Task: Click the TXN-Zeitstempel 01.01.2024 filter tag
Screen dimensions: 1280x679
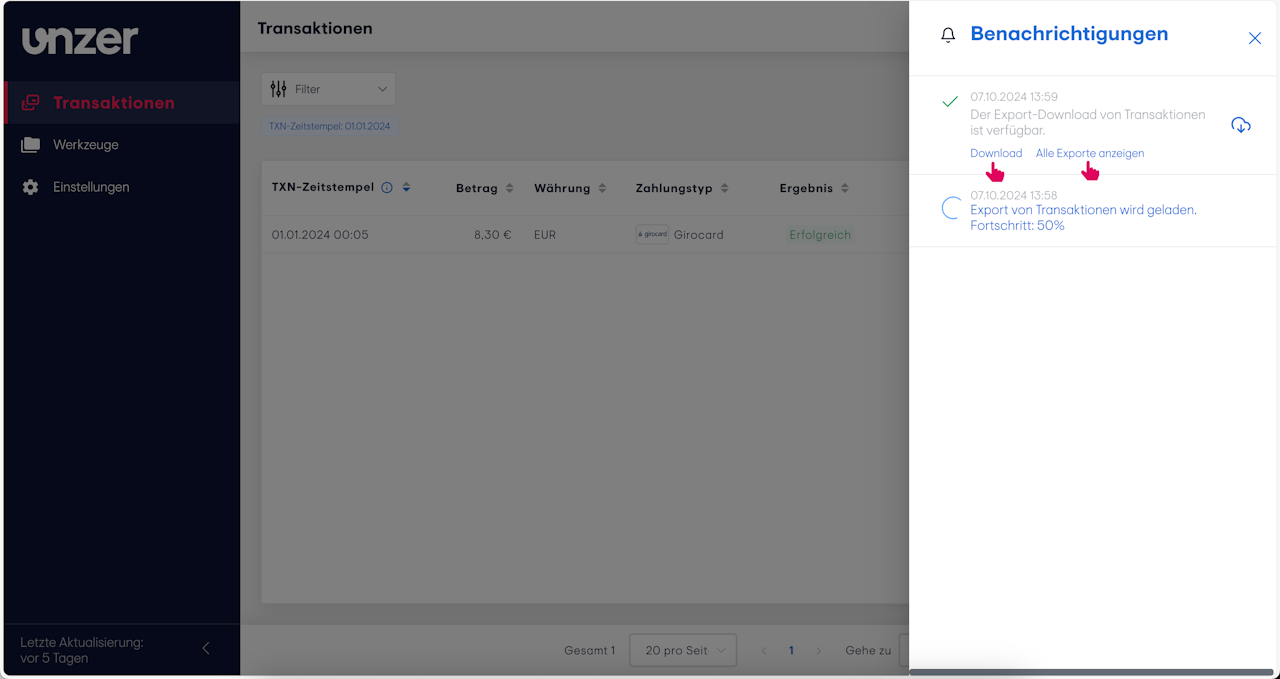Action: tap(330, 127)
